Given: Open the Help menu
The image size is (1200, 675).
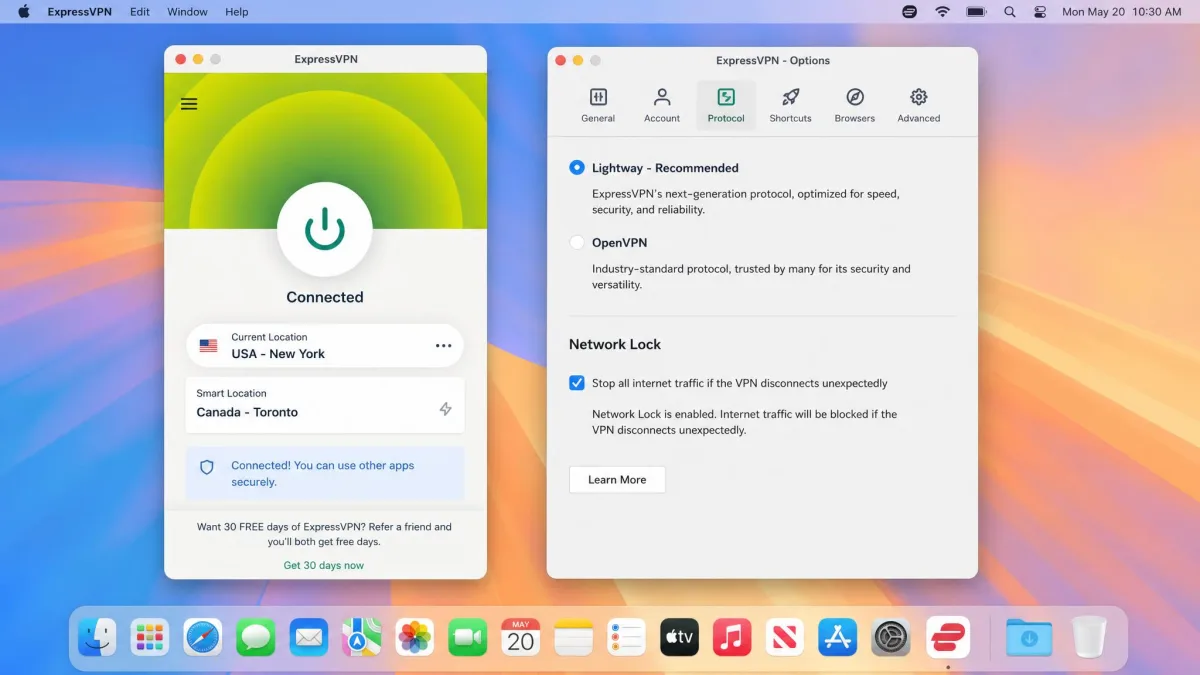Looking at the screenshot, I should coord(237,12).
